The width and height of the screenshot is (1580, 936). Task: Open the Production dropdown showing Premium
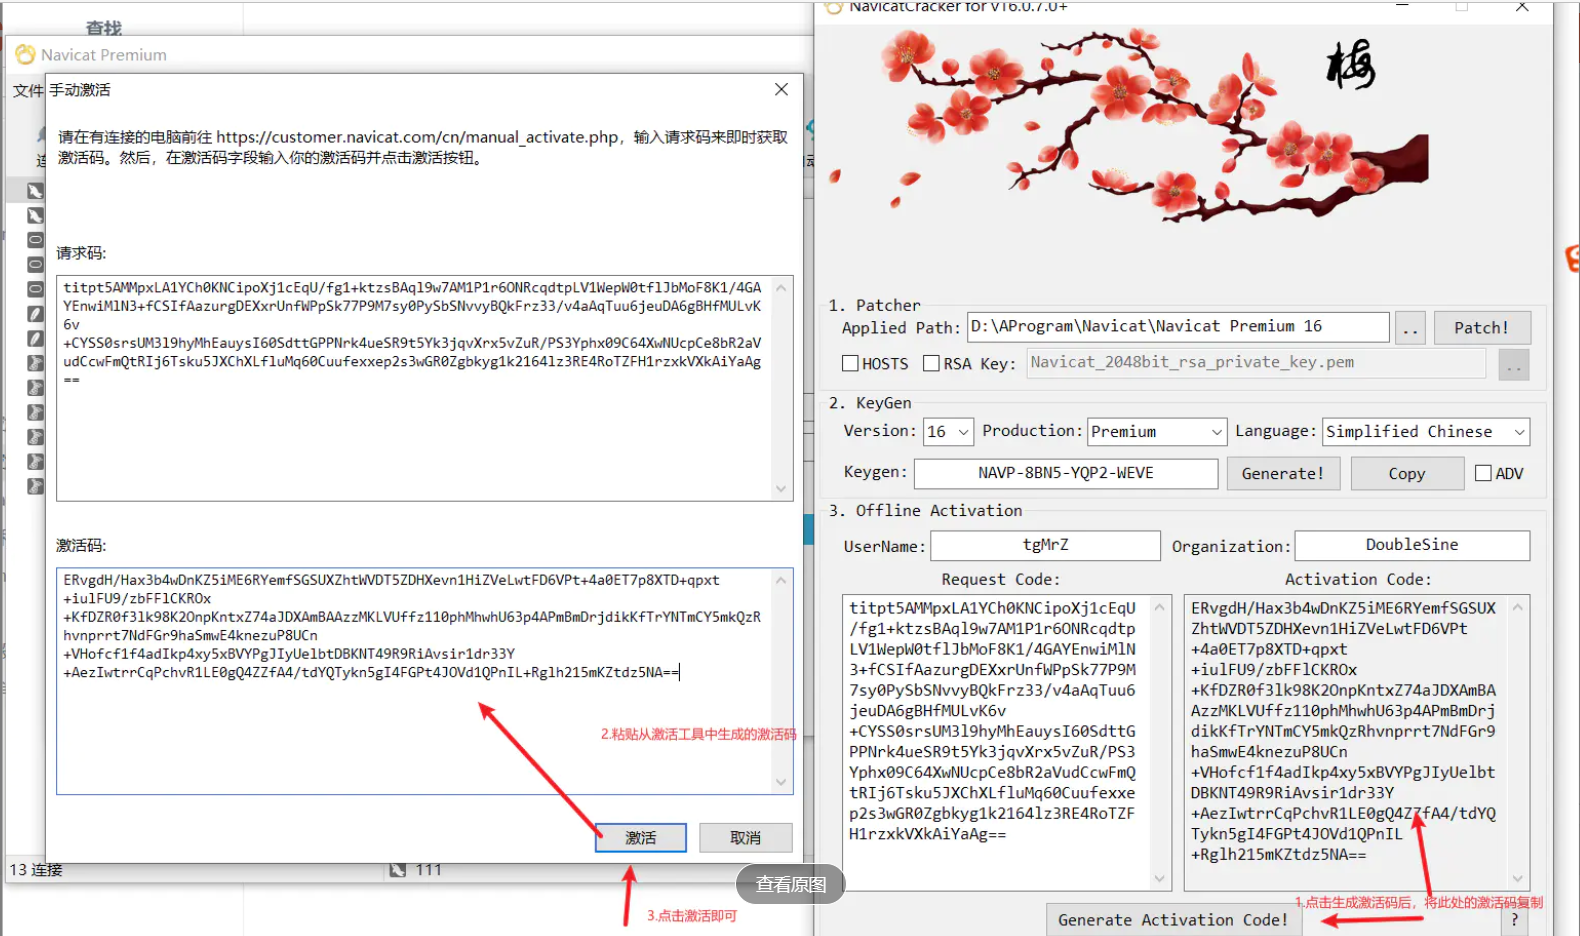pyautogui.click(x=1156, y=432)
